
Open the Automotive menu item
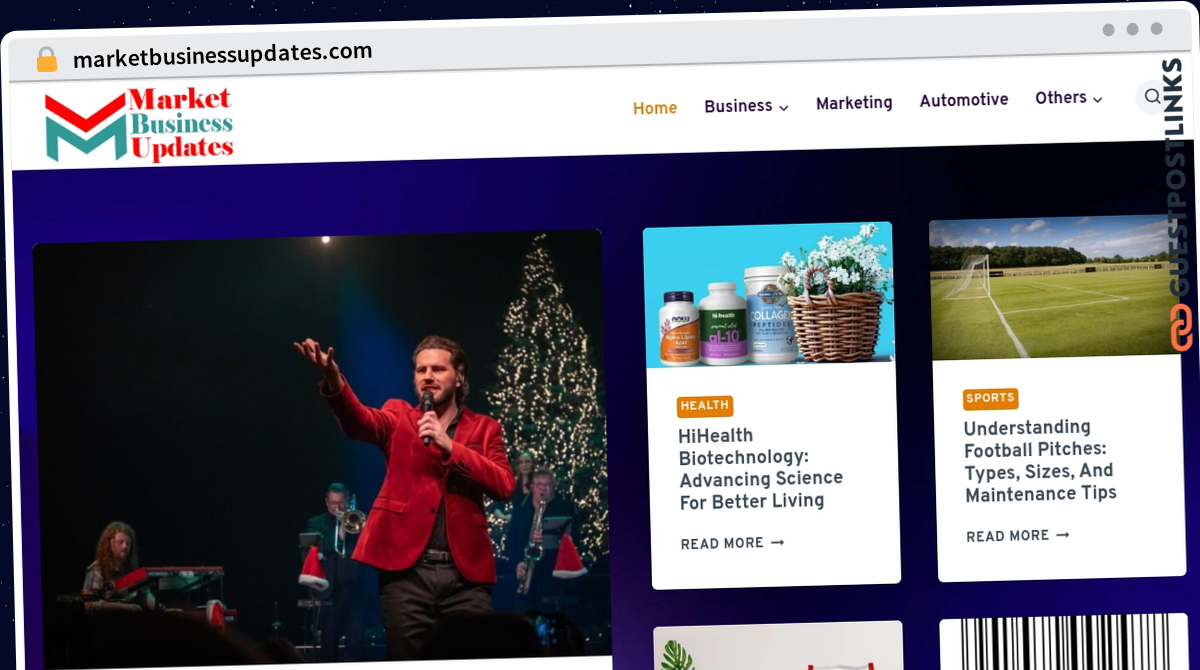(964, 100)
